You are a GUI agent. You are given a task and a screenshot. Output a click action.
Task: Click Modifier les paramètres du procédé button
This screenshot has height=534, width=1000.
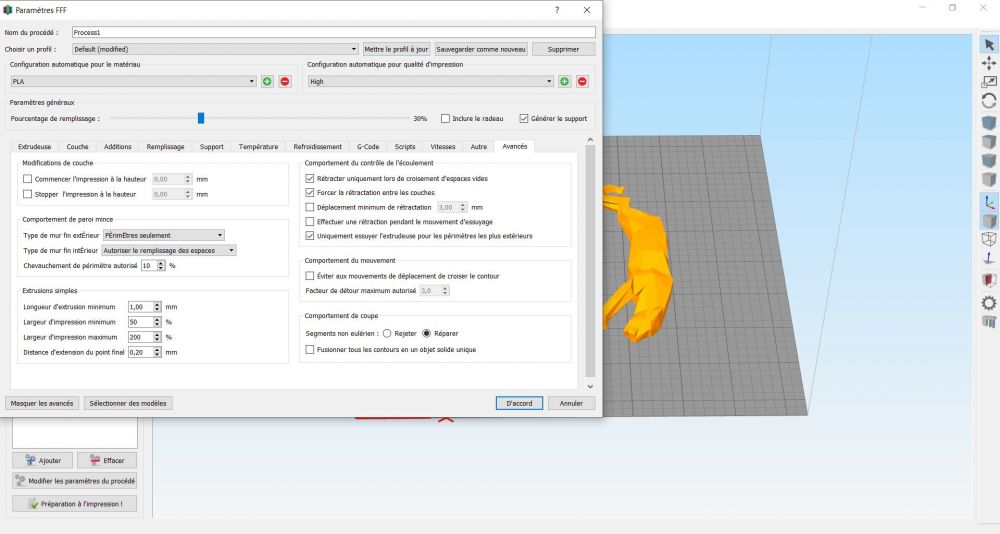(x=75, y=481)
